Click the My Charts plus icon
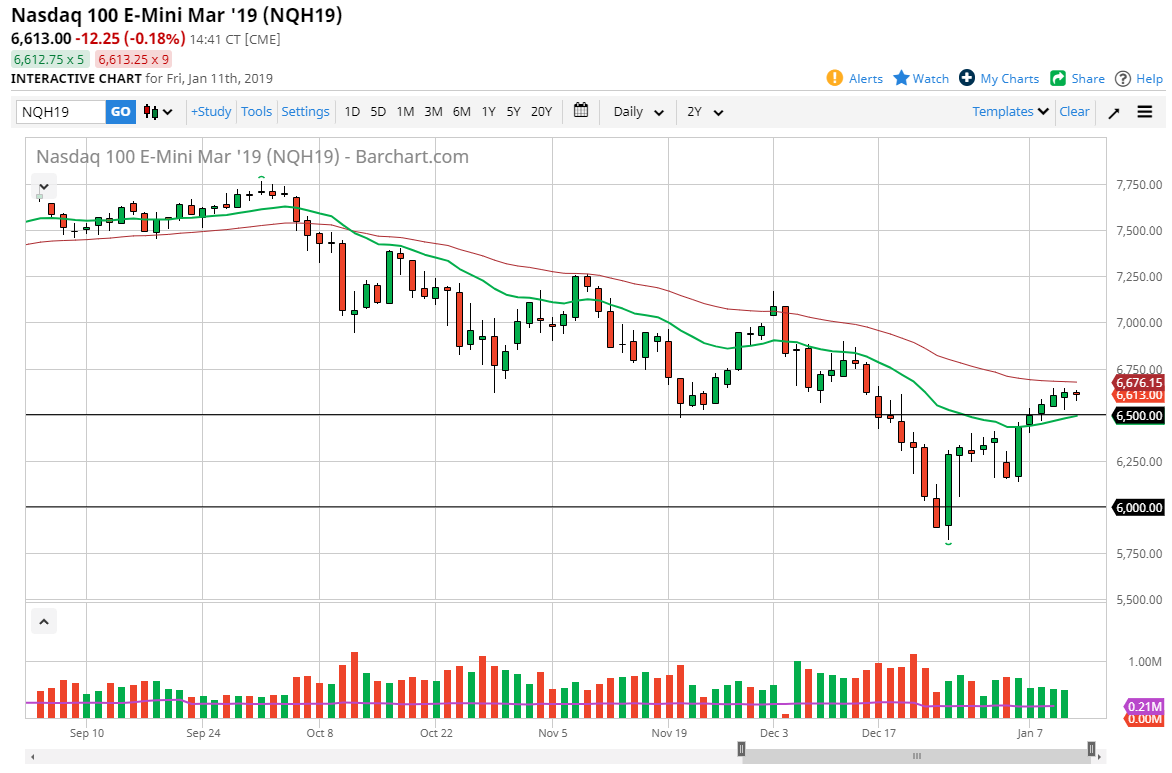This screenshot has width=1172, height=773. tap(966, 78)
